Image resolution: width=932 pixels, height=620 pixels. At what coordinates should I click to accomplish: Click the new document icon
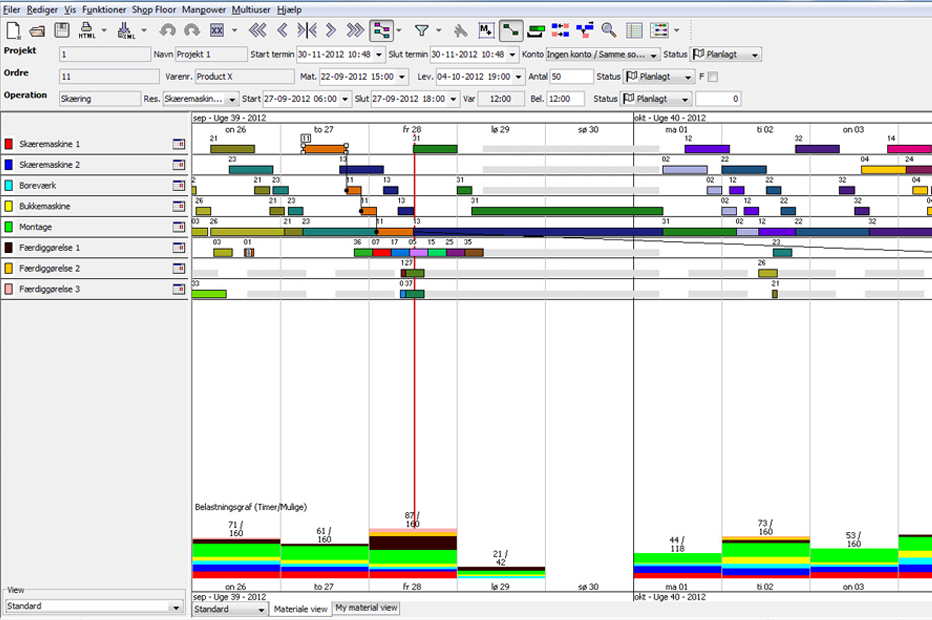[12, 31]
